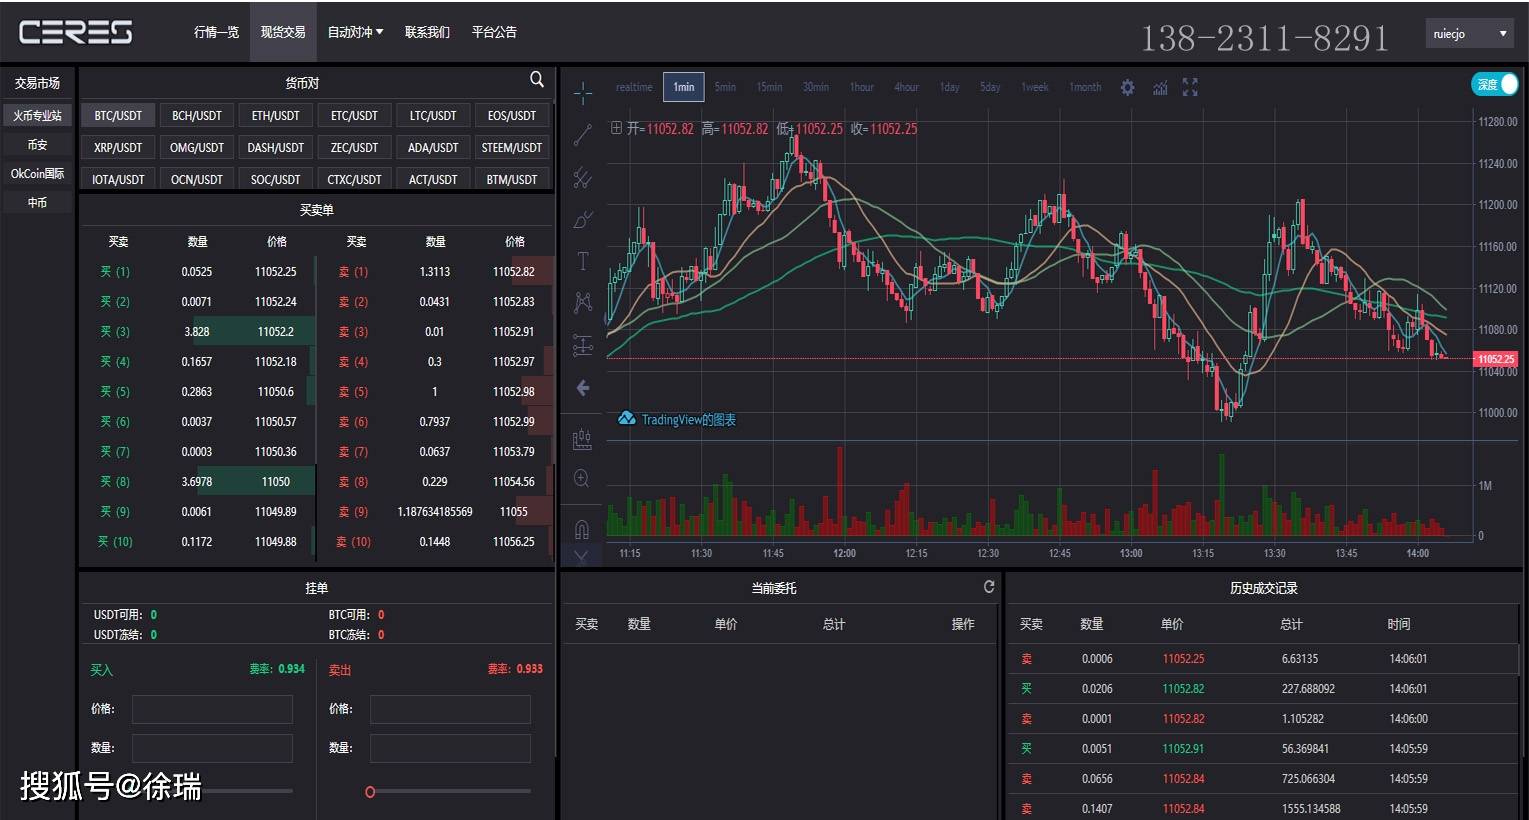Screen dimensions: 1529x820
Task: Open the 现货交易 menu item
Action: 283,32
